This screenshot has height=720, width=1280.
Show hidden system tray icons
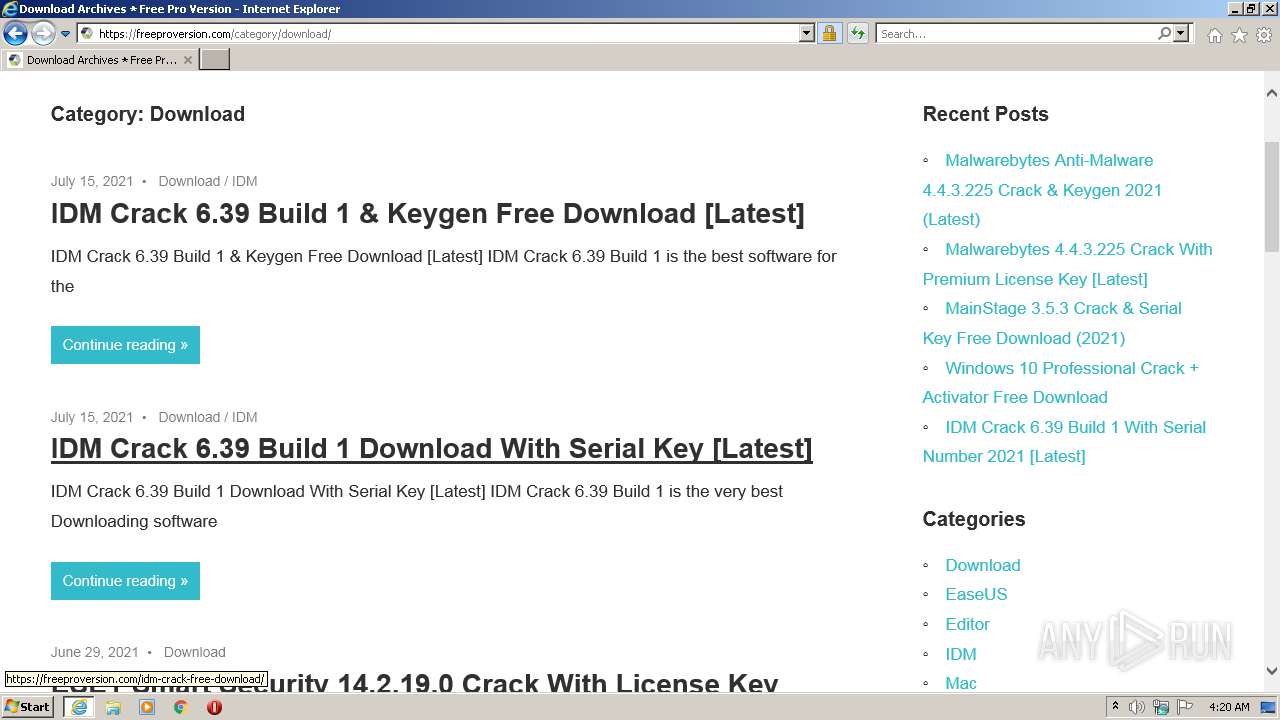point(1115,707)
